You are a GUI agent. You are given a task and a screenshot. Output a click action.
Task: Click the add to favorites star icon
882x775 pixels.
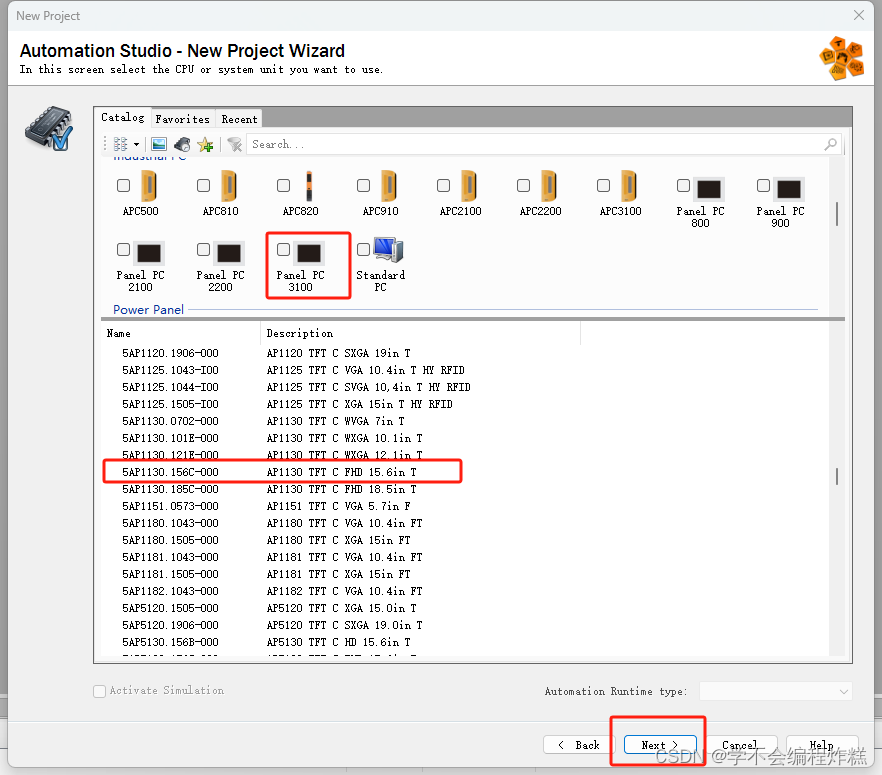205,145
